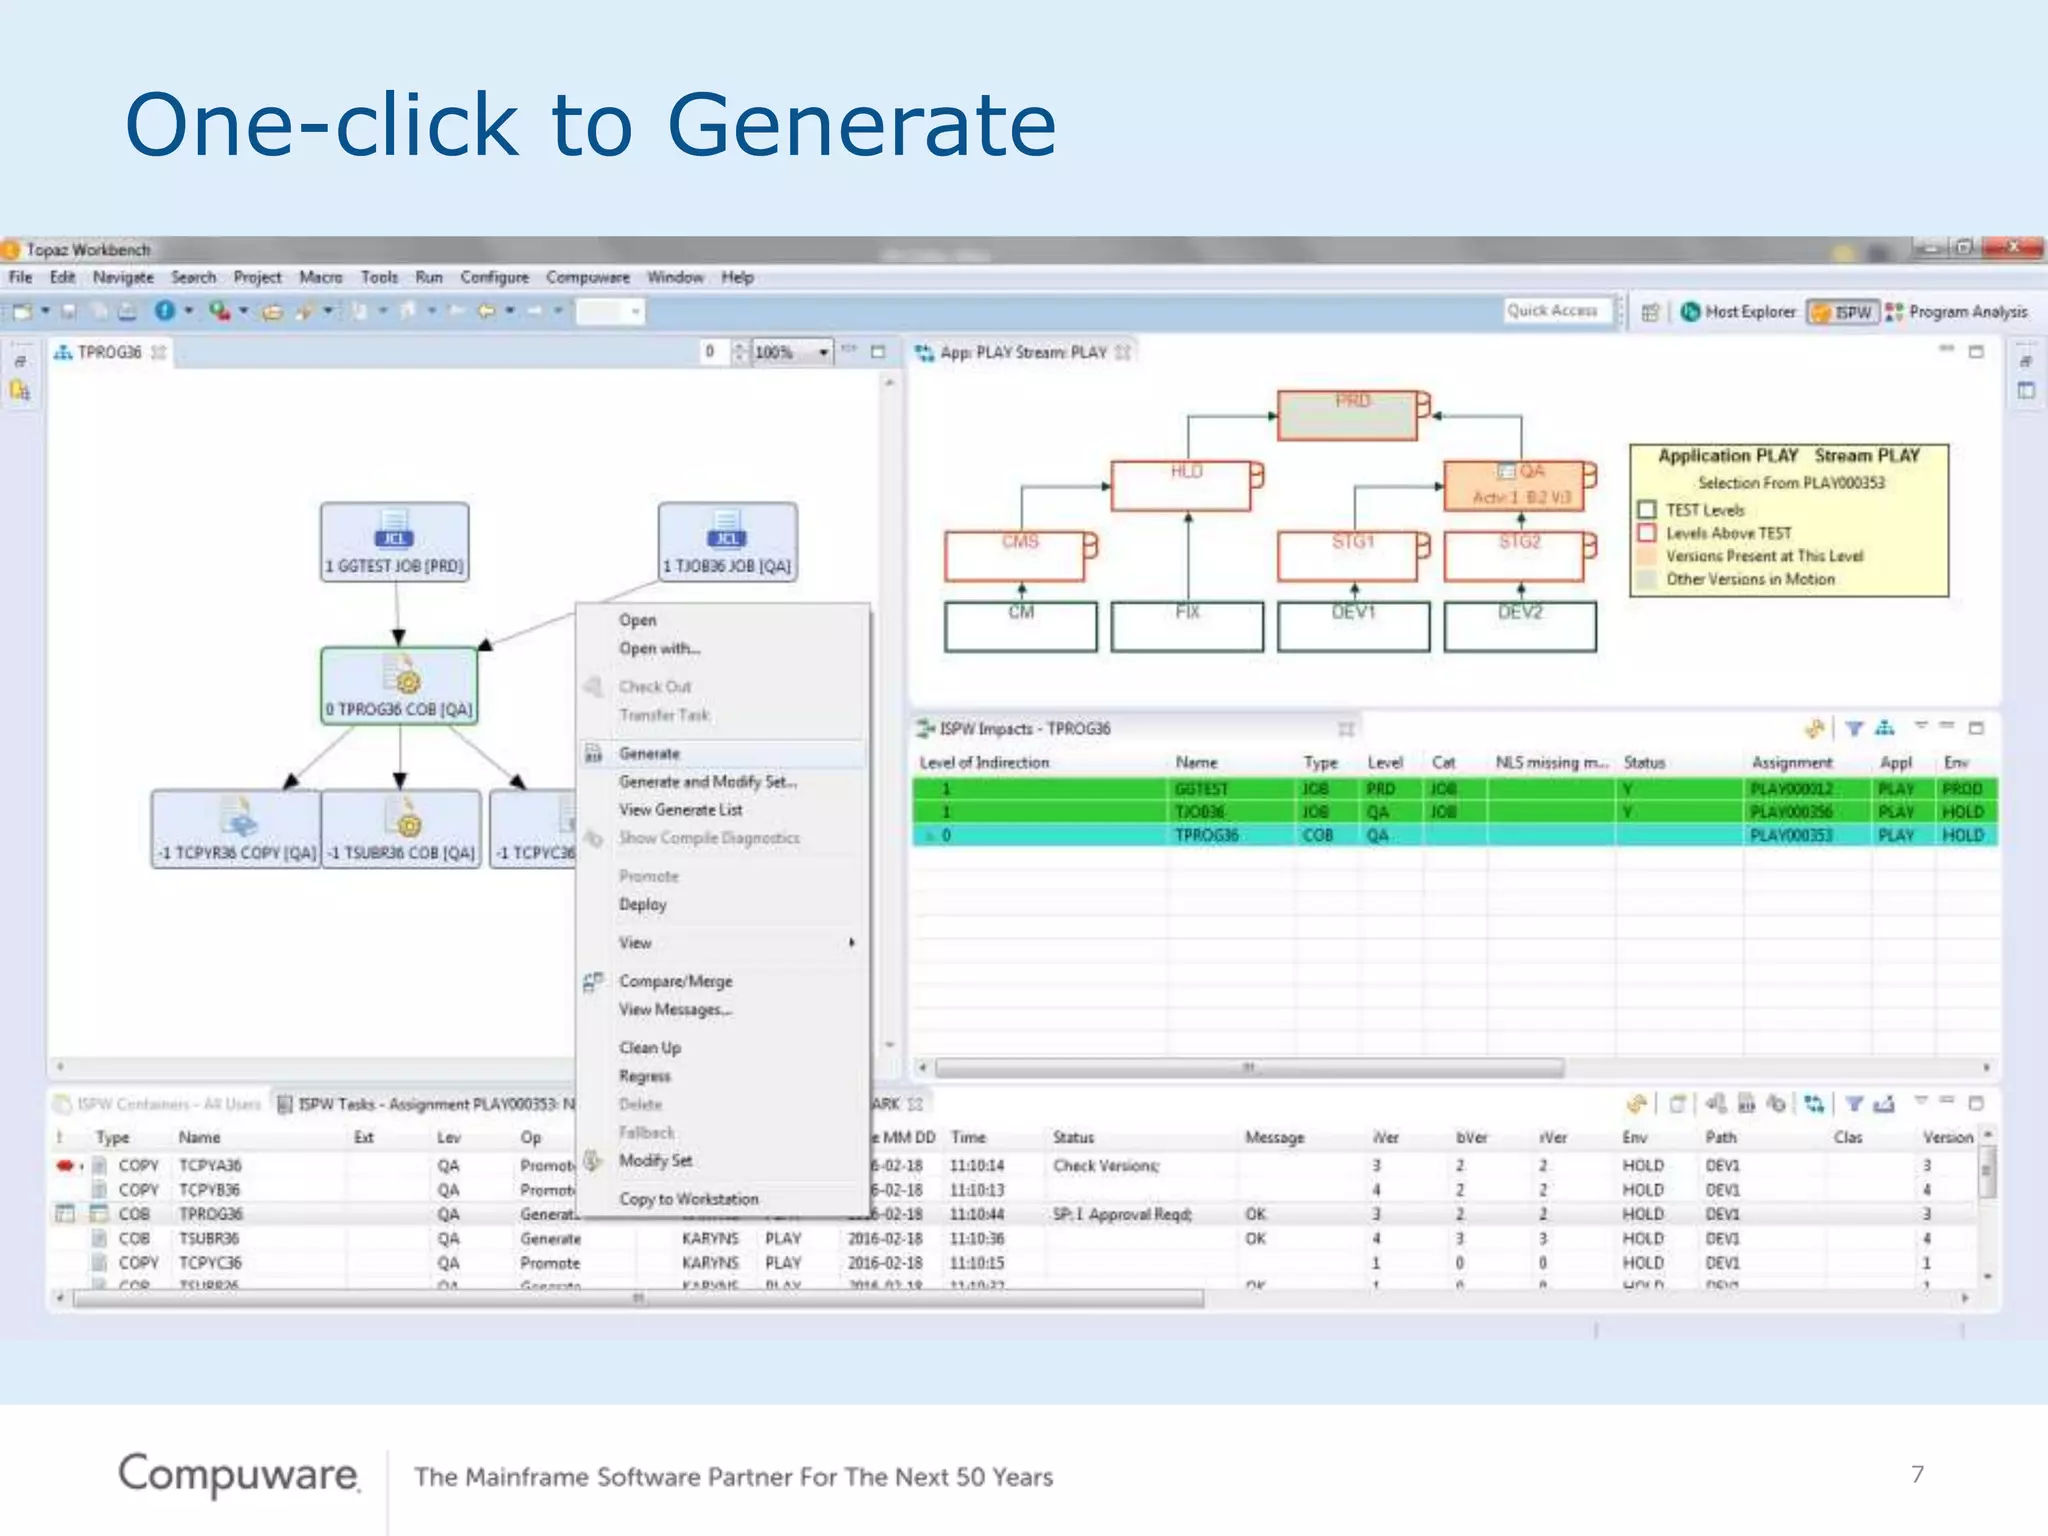Select GGTEST row in ISPW Impacts table

[x=1455, y=789]
